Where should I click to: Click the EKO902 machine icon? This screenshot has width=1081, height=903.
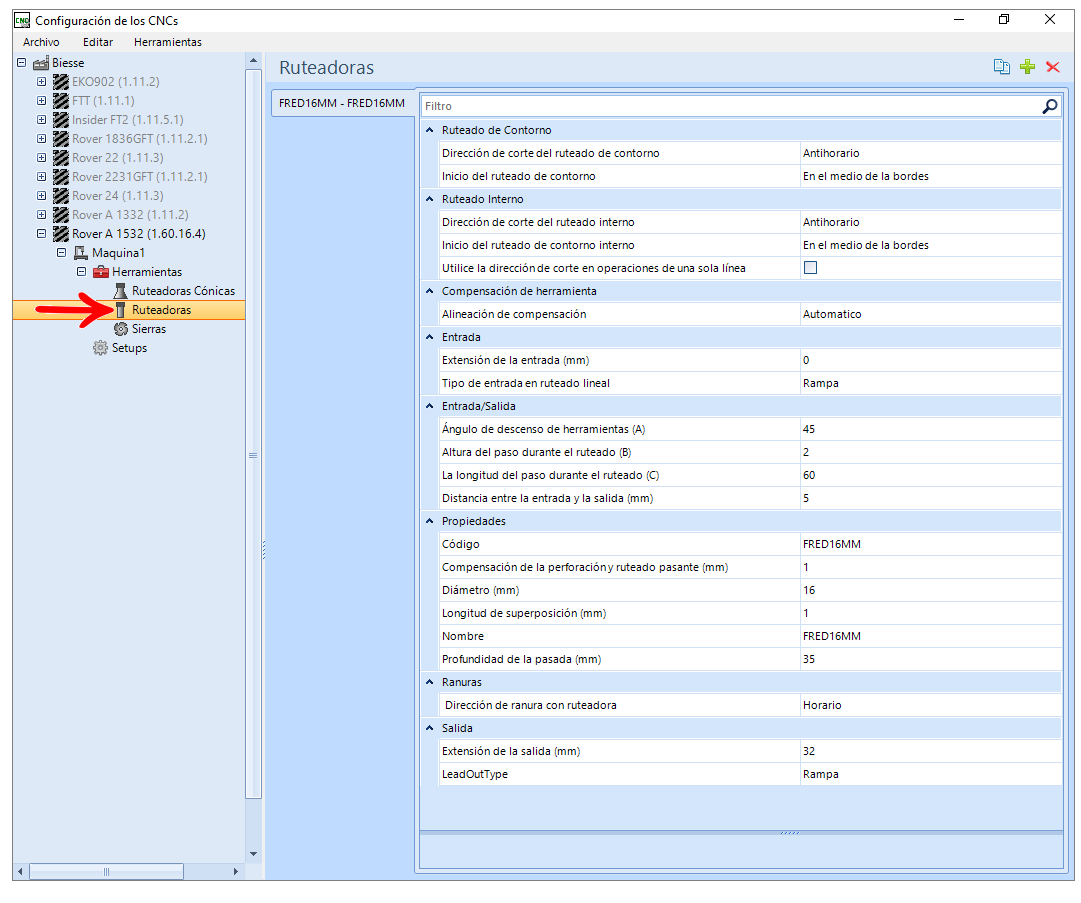[61, 82]
